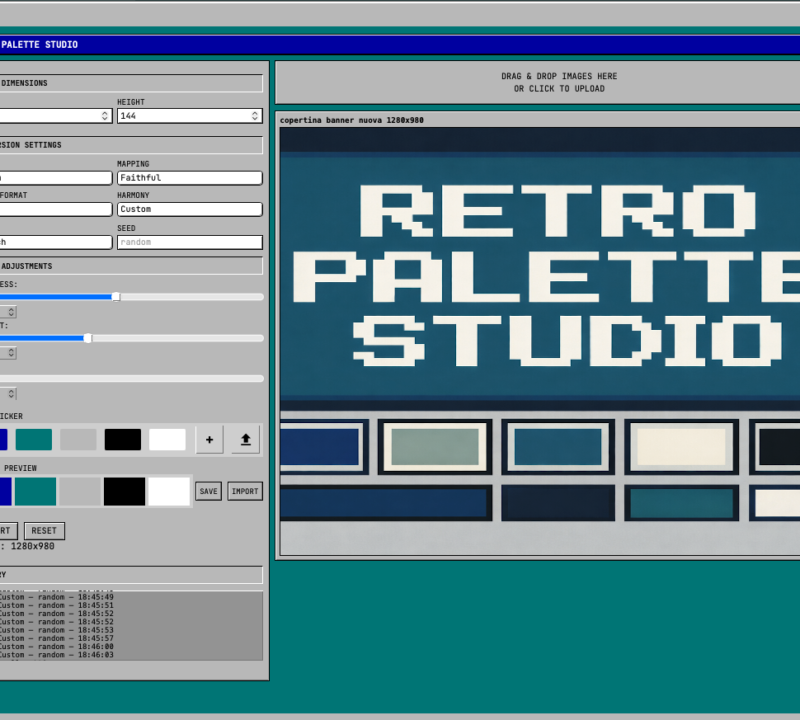Viewport: 800px width, 720px height.
Task: Click the upload arrow icon beside the plus button
Action: point(245,440)
